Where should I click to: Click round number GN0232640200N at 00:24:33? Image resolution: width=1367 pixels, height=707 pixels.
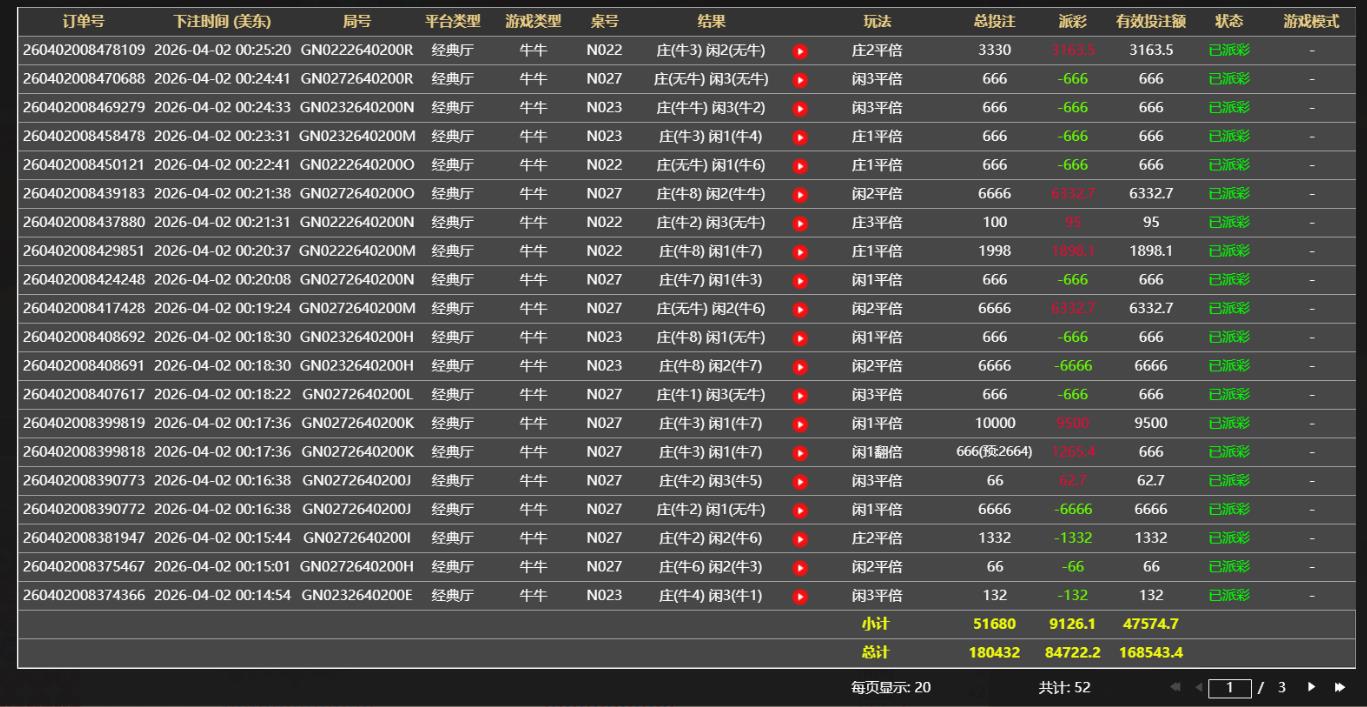pos(356,108)
